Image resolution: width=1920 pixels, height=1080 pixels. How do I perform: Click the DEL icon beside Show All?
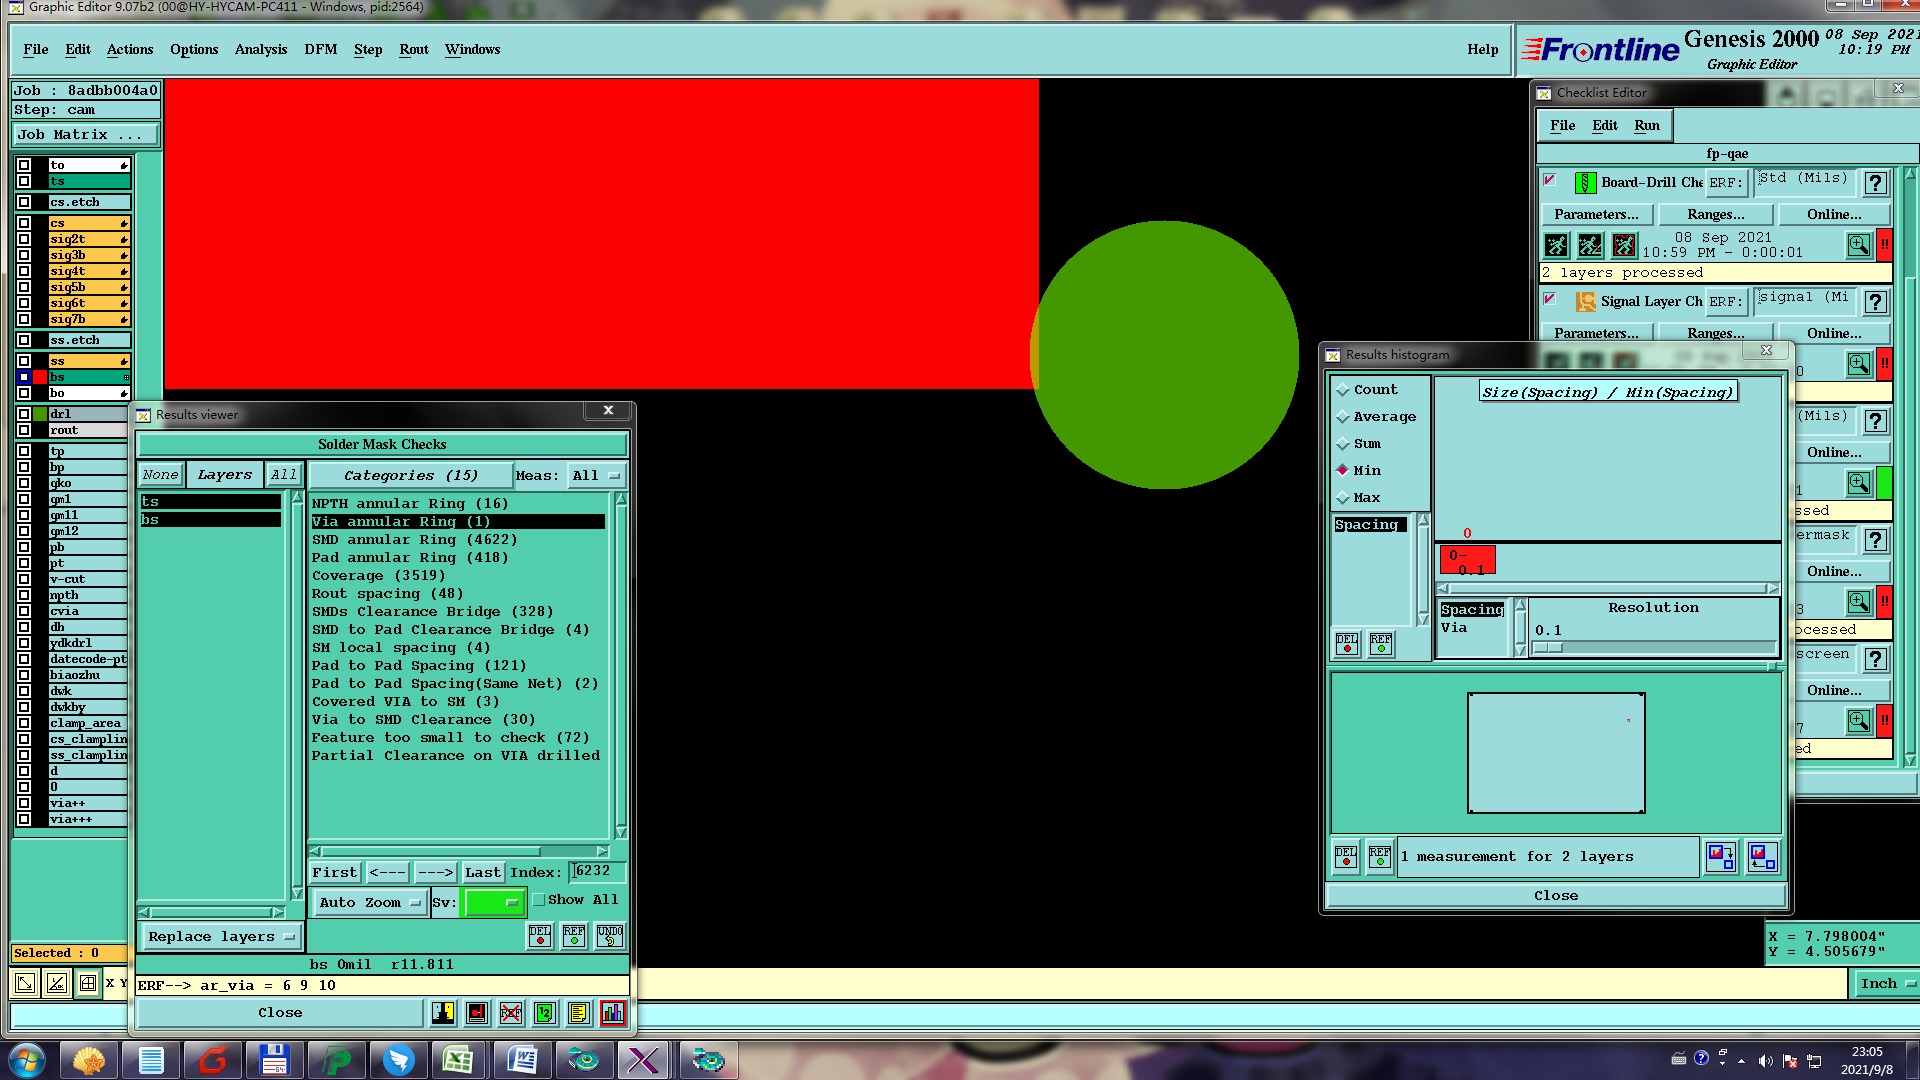click(540, 936)
